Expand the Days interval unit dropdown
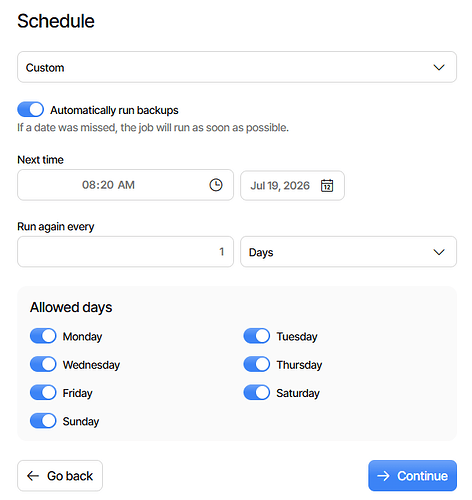Image resolution: width=472 pixels, height=500 pixels. coord(348,252)
